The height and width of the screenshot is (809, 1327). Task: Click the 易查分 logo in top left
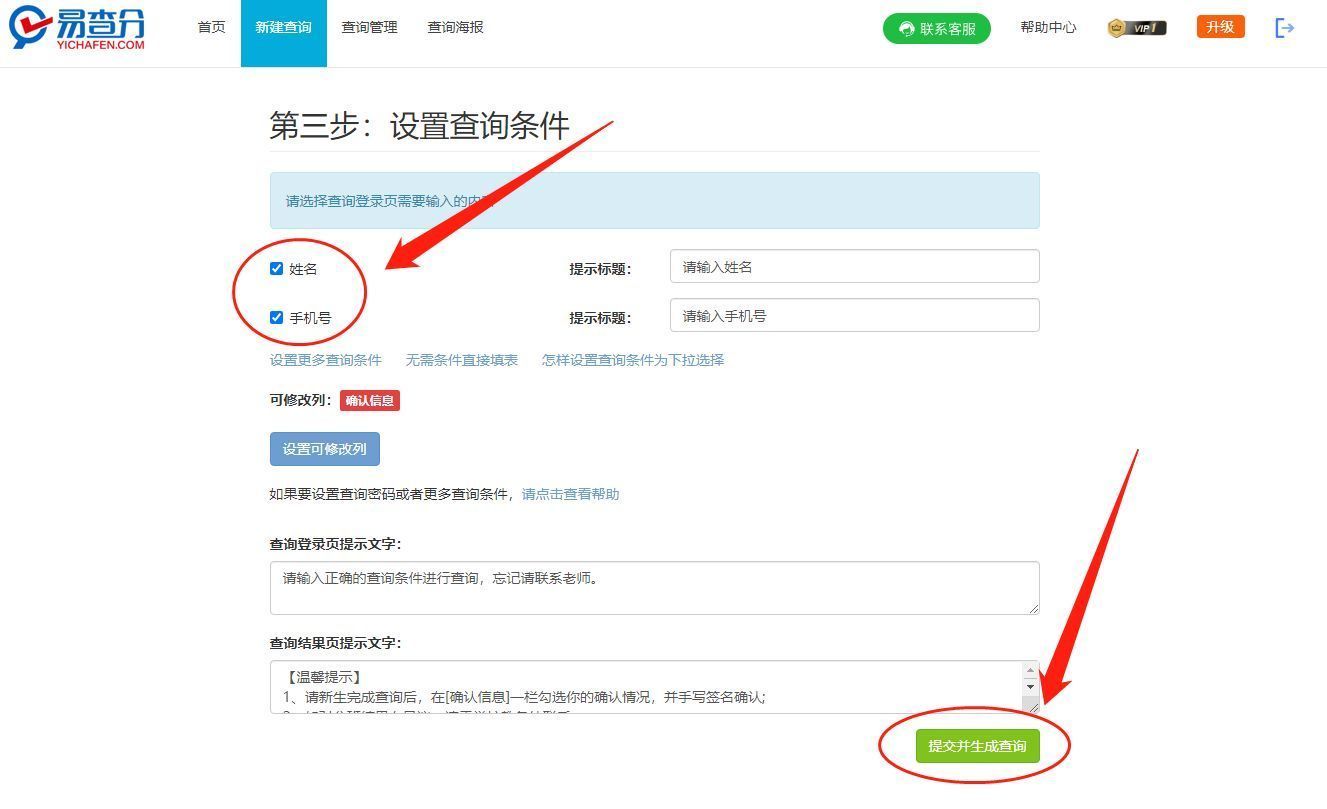75,28
